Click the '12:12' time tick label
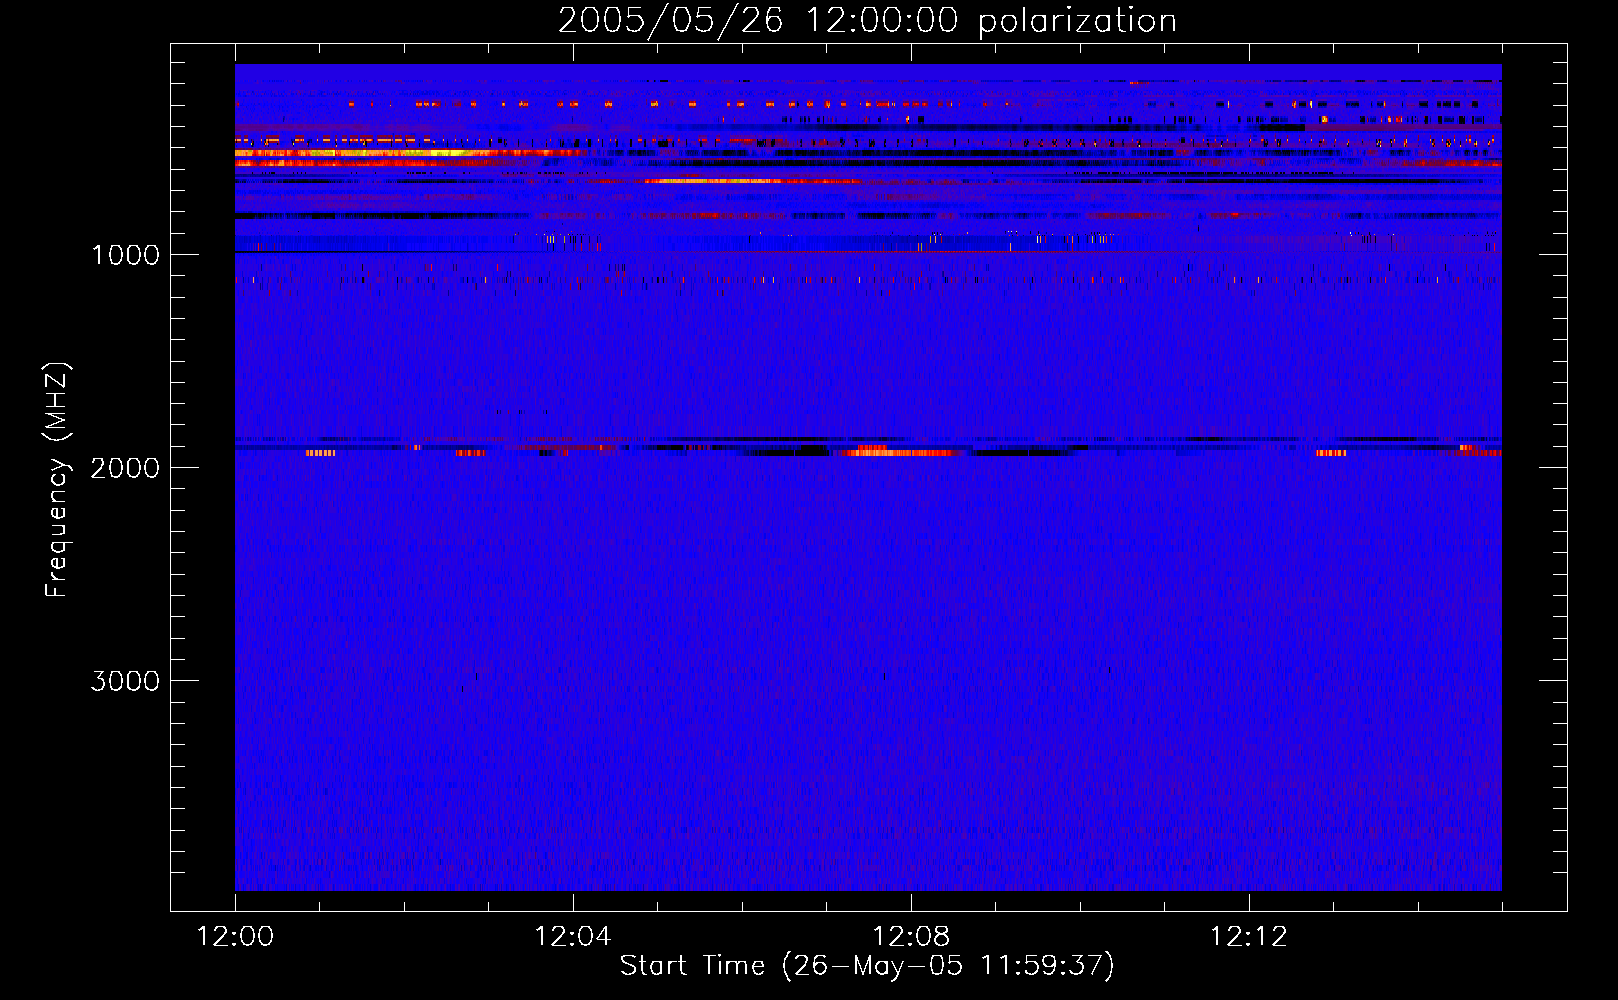The height and width of the screenshot is (1000, 1618). point(1249,937)
